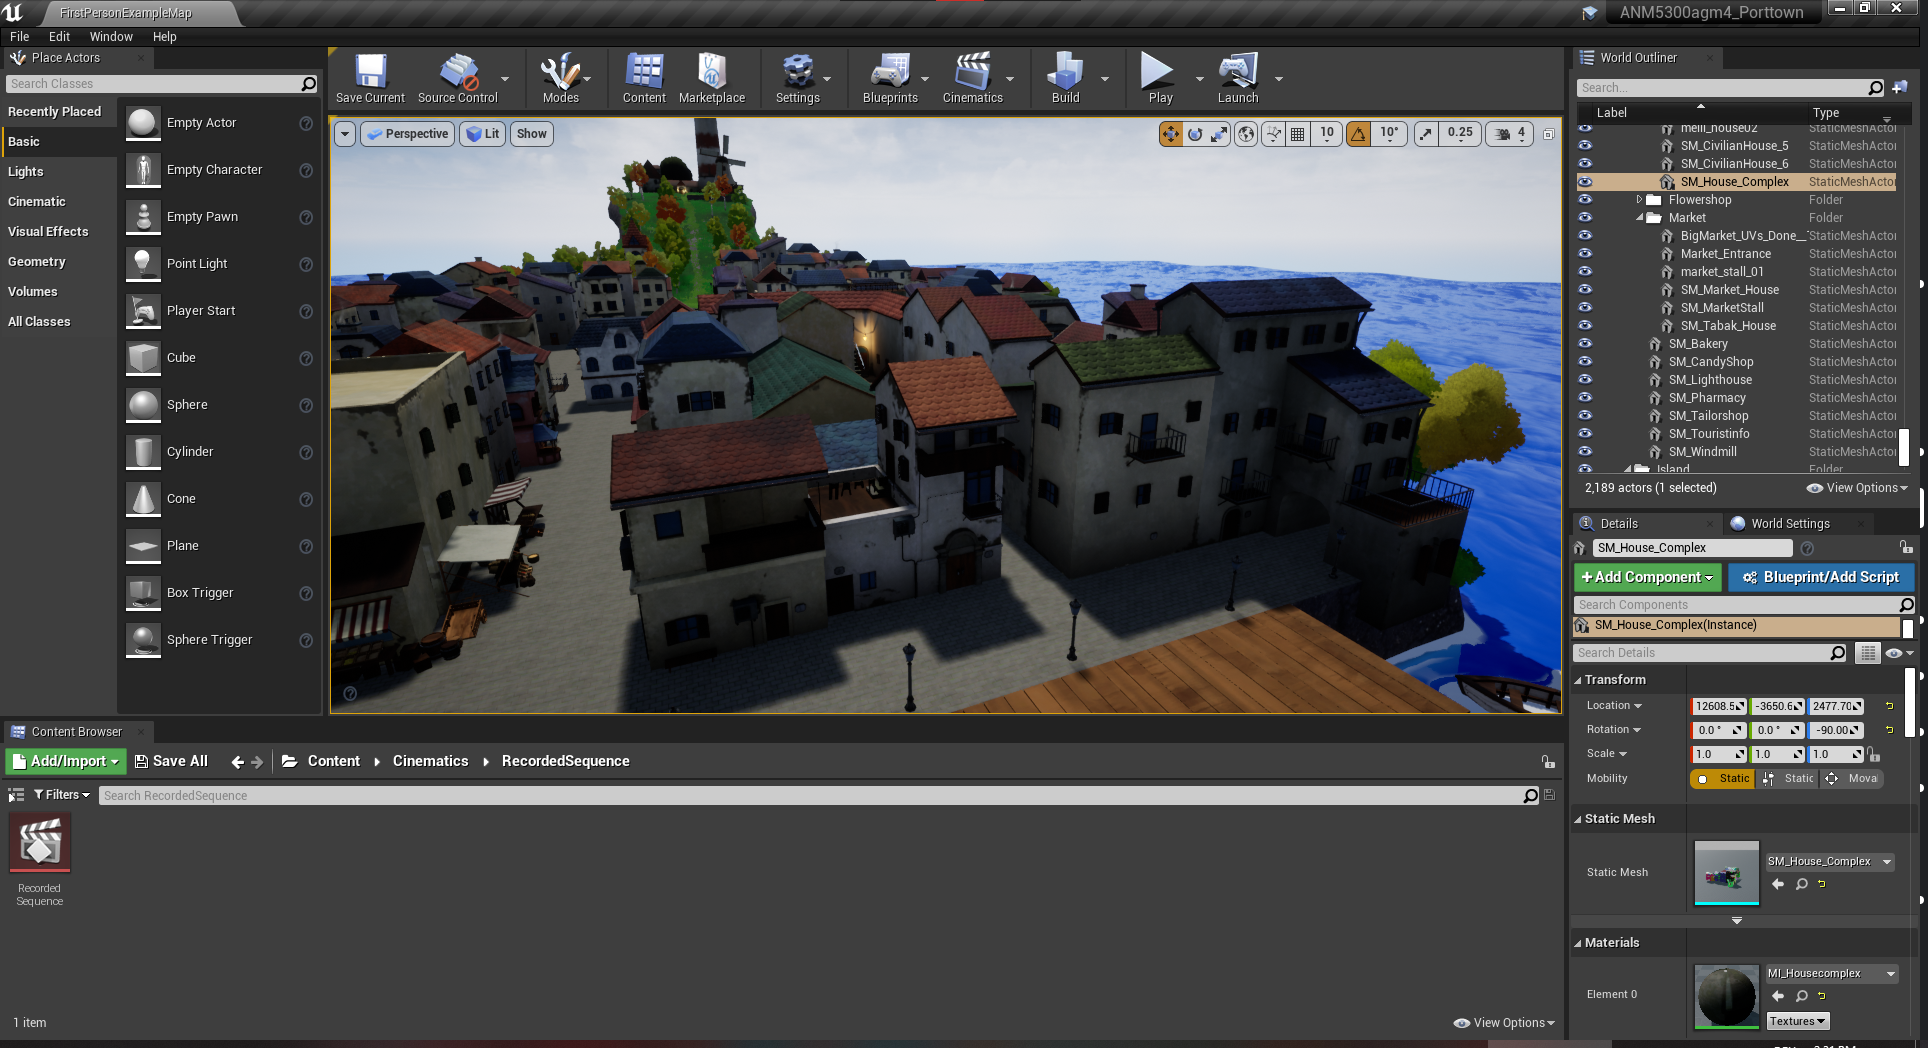This screenshot has height=1048, width=1928.
Task: Open the Marketplace toolbar icon
Action: [712, 78]
